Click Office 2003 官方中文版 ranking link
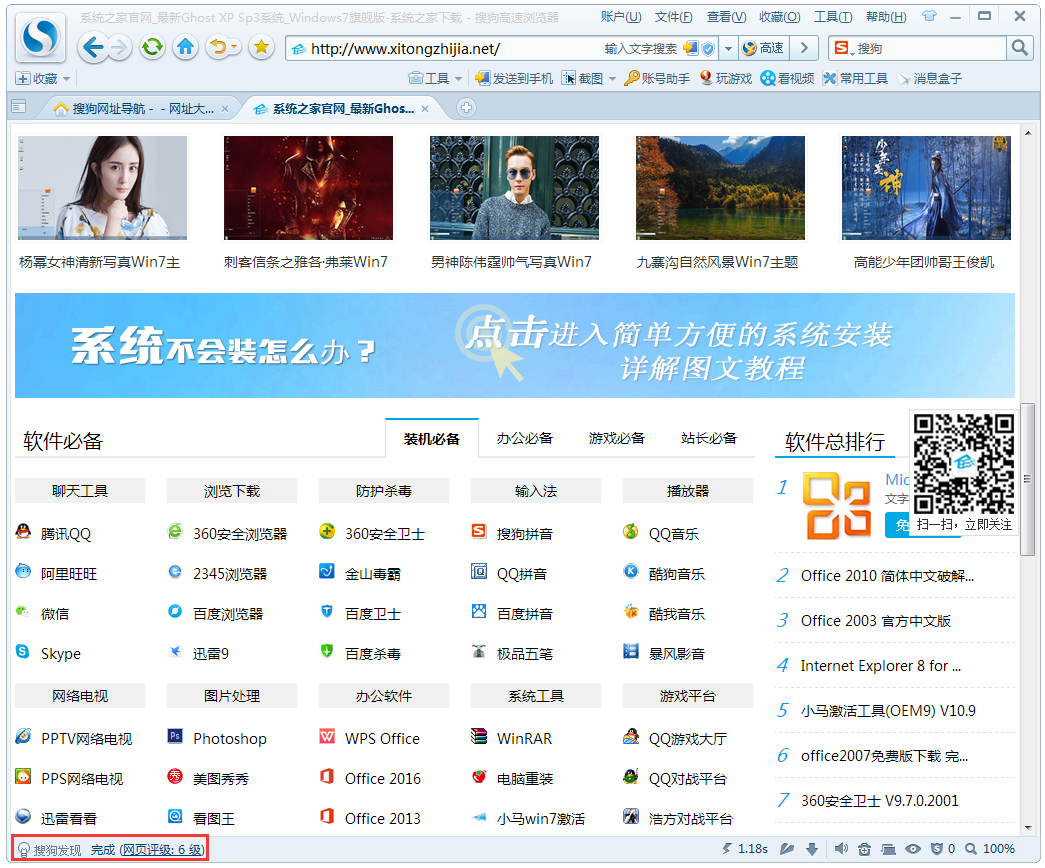The height and width of the screenshot is (868, 1045). [875, 621]
